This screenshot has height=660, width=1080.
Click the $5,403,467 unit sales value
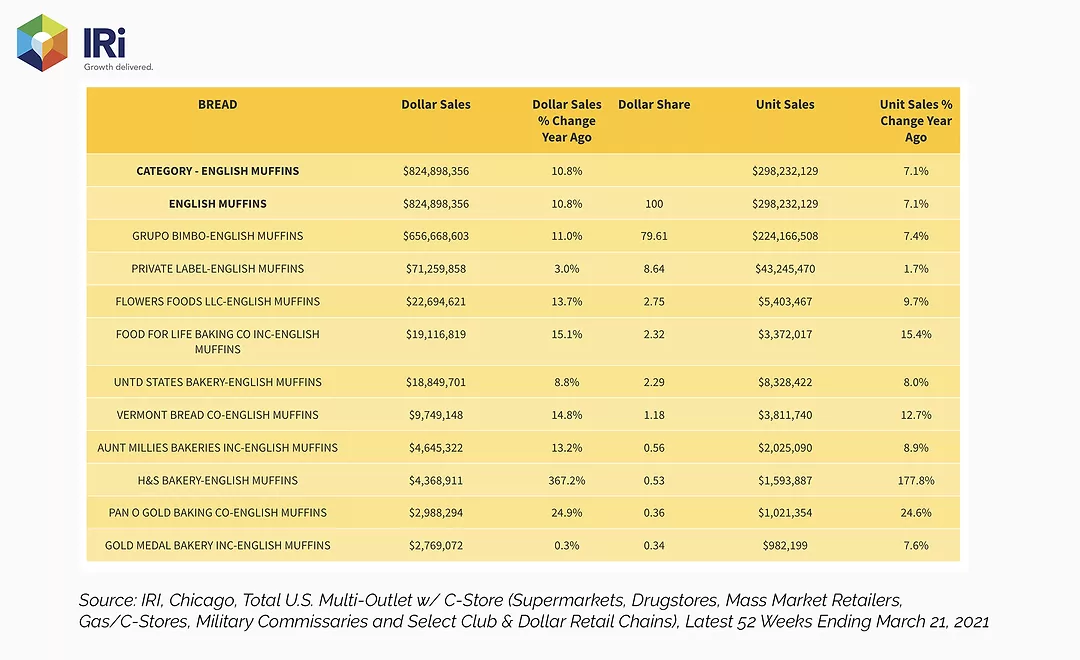[x=785, y=301]
